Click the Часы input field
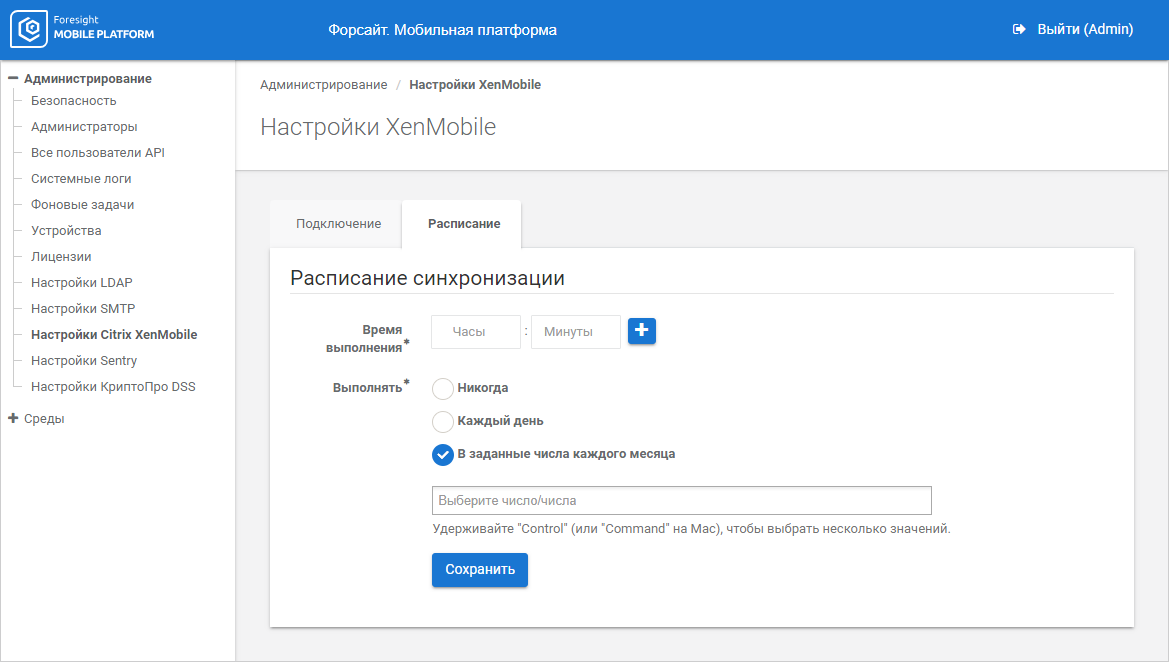Viewport: 1169px width, 662px height. pos(476,332)
